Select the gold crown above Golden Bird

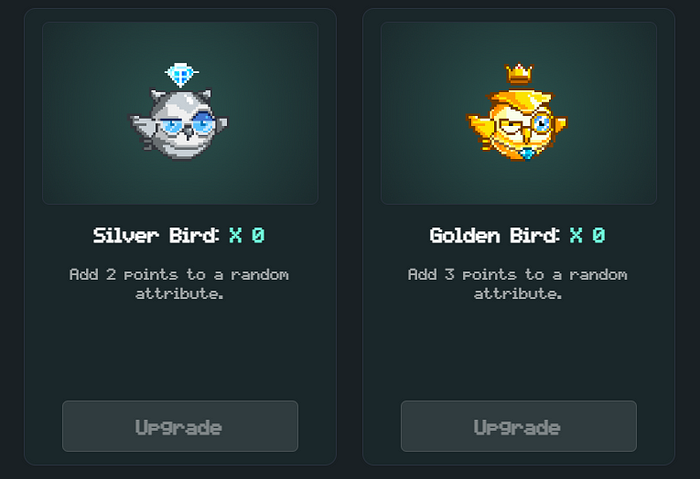pos(519,73)
